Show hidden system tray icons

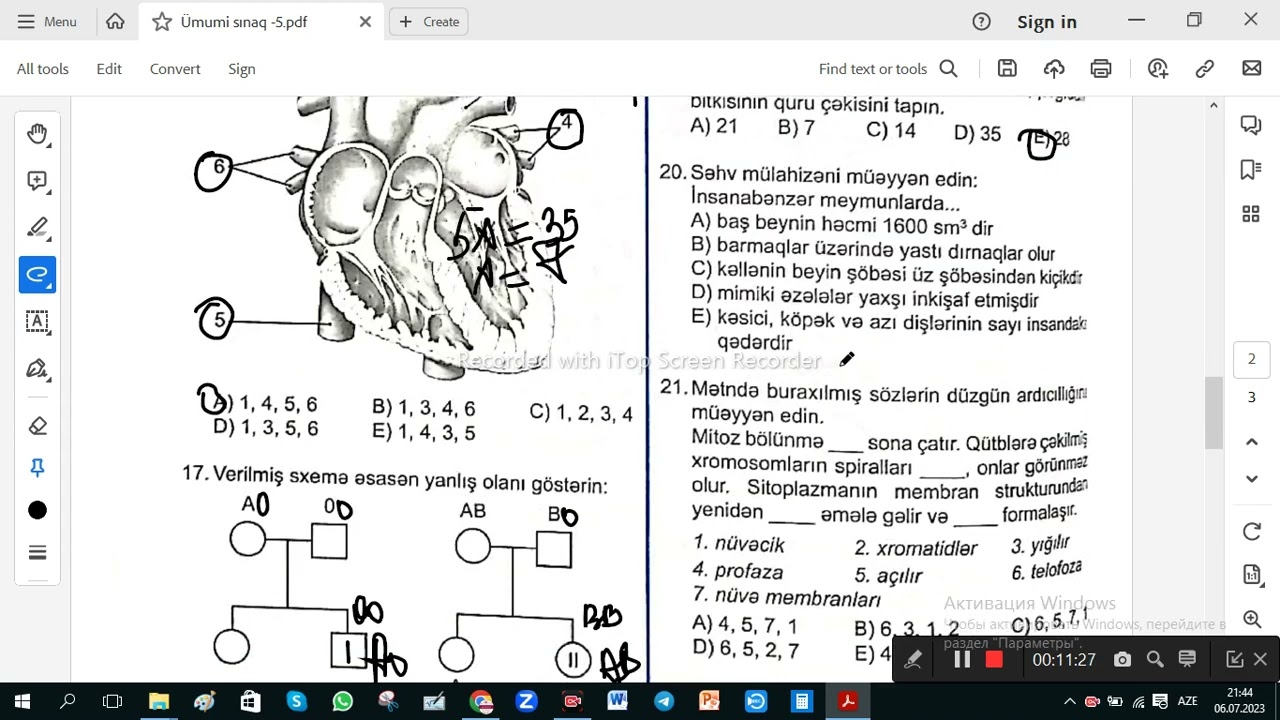coord(1069,701)
